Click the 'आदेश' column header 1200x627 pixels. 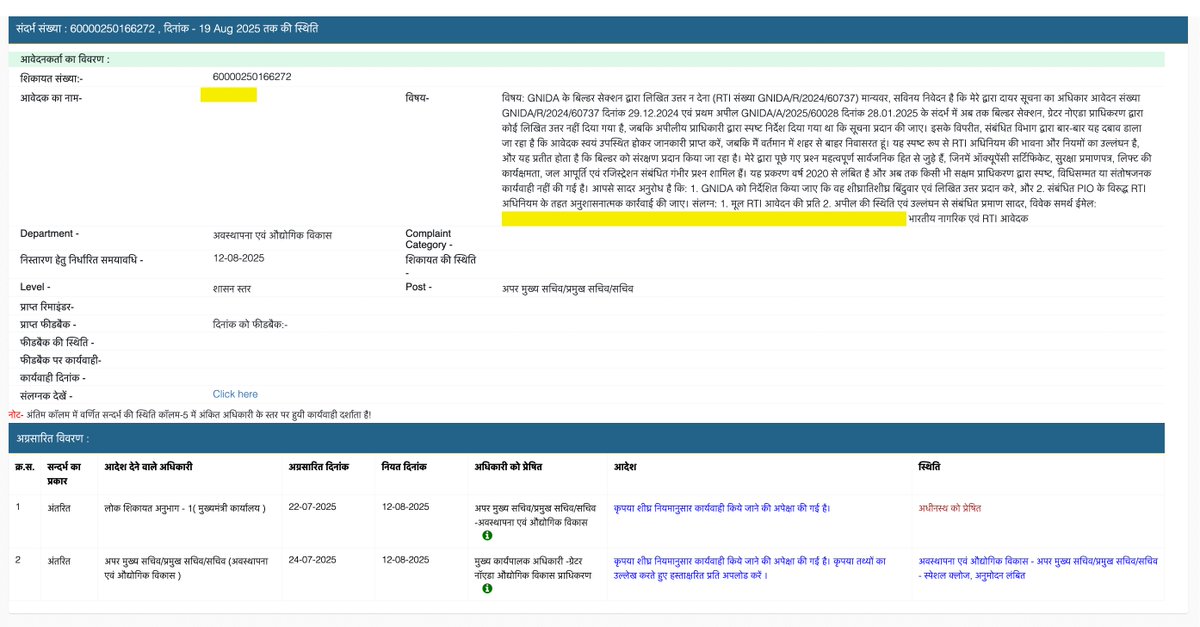click(x=625, y=467)
